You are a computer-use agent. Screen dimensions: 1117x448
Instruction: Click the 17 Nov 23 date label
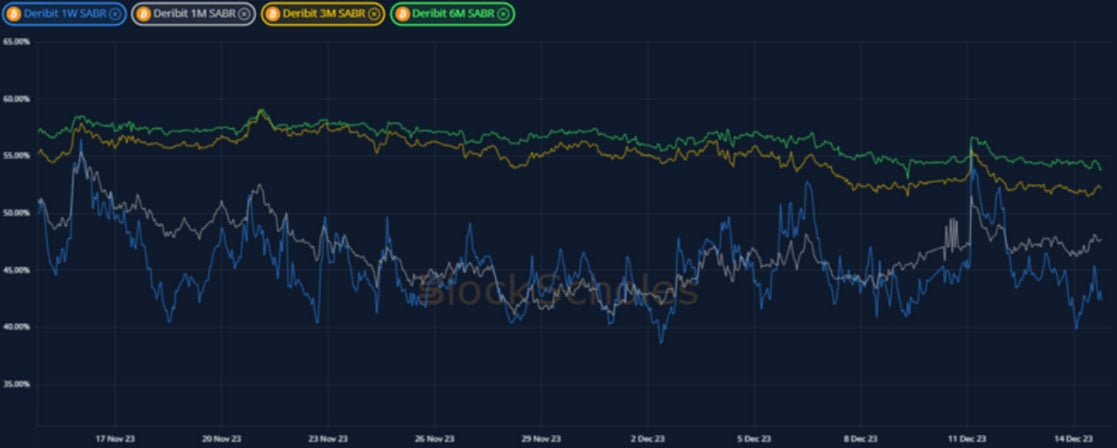point(114,438)
